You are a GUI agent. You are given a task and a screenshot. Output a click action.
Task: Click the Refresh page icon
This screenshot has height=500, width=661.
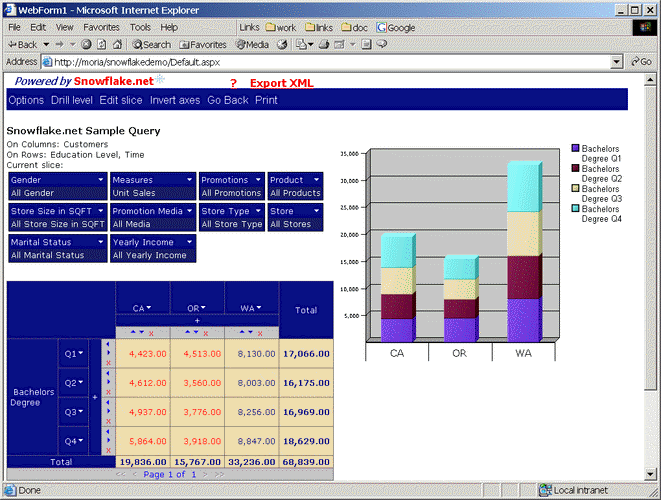click(x=102, y=44)
